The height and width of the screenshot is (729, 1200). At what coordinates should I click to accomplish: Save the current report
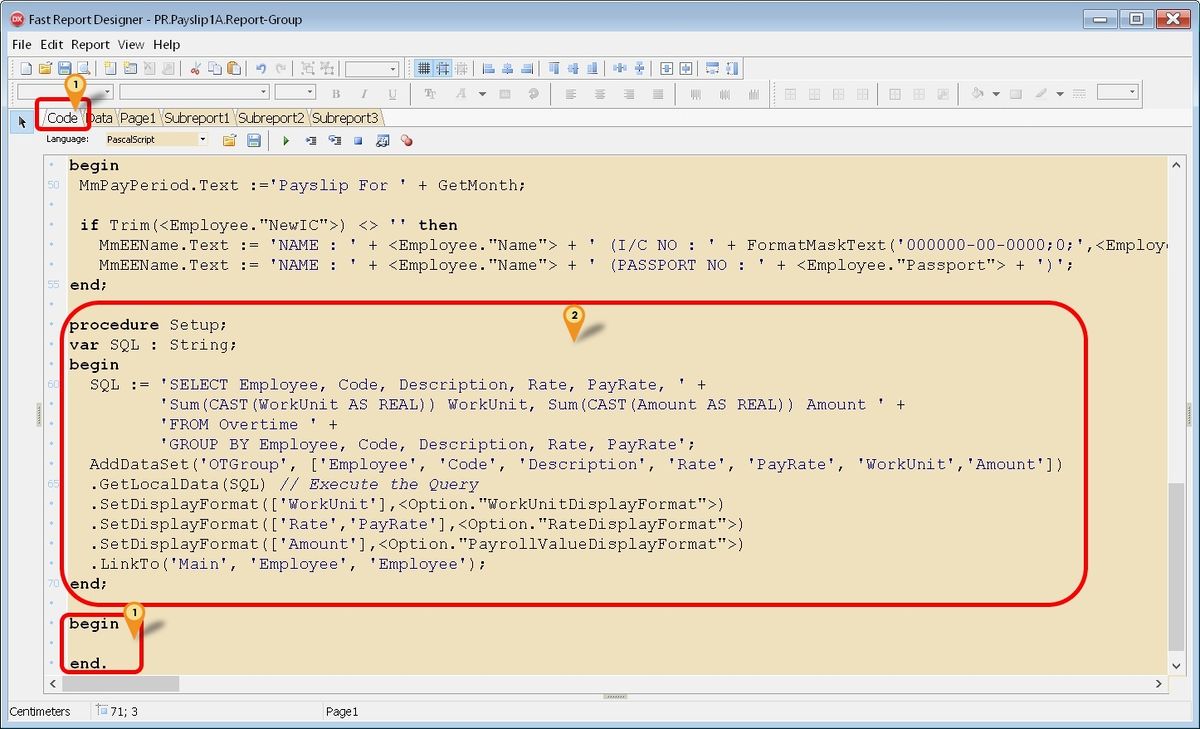point(63,68)
